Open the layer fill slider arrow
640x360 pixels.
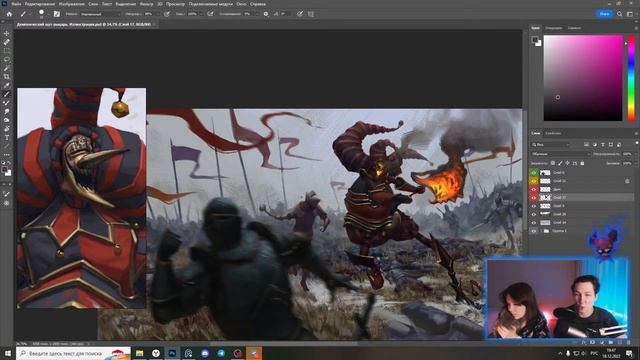coord(635,163)
